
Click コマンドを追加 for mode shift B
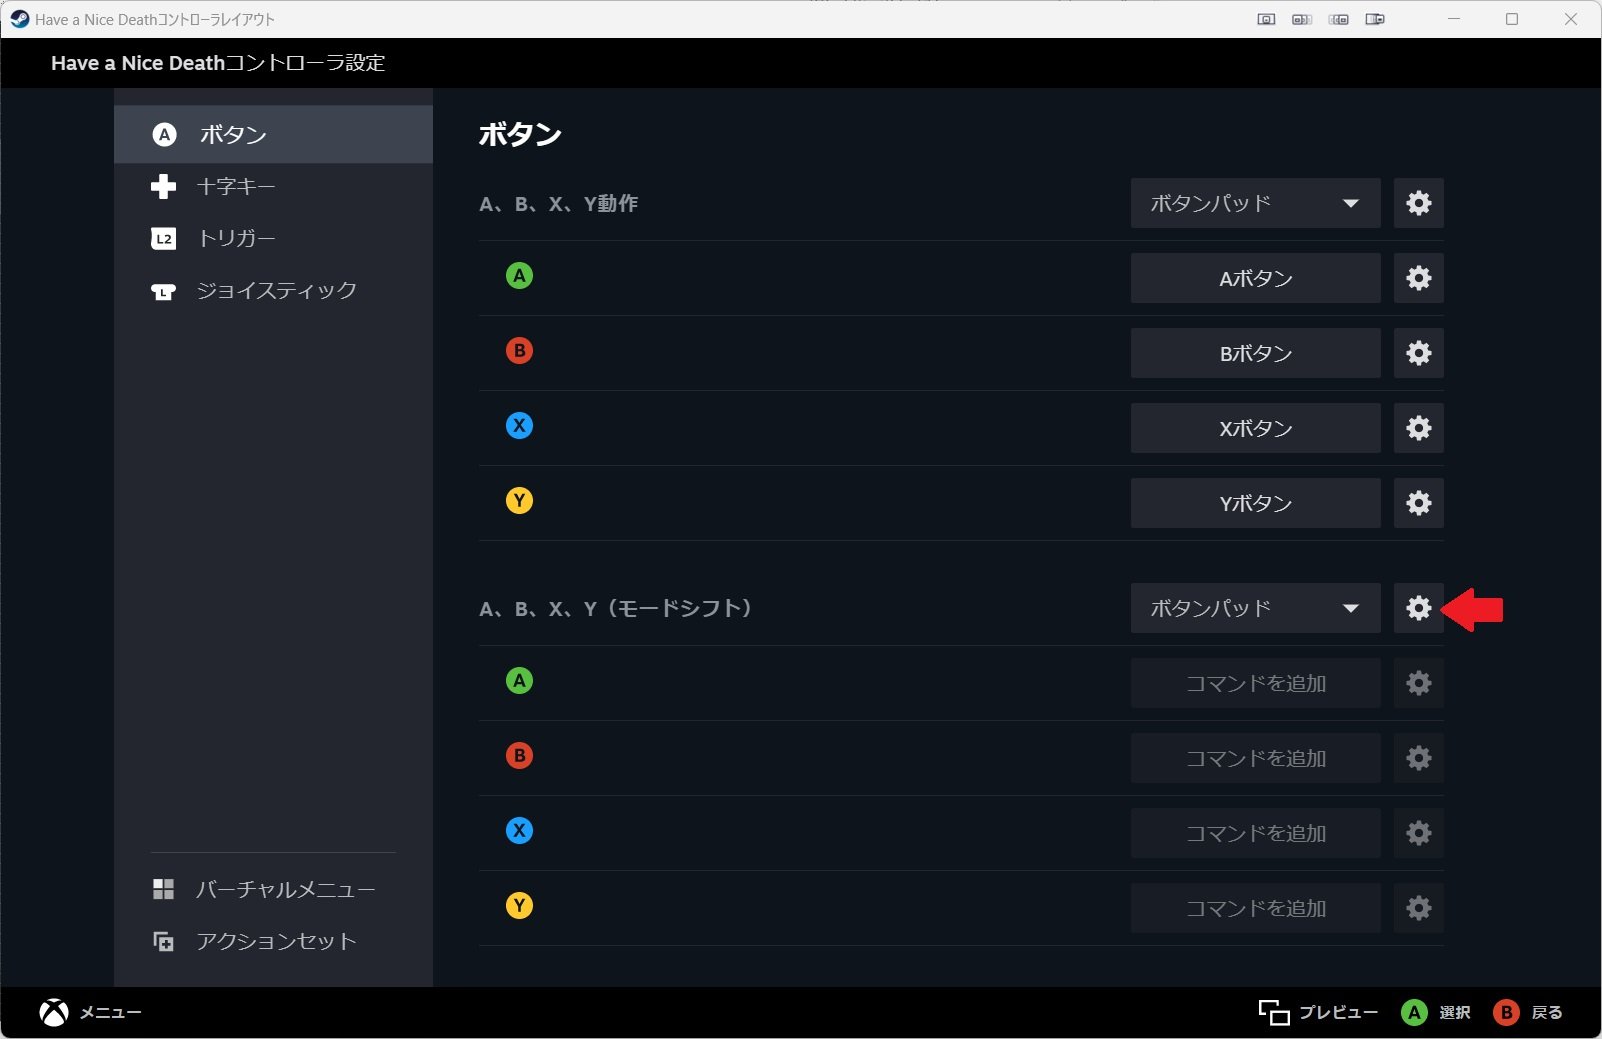click(1255, 758)
